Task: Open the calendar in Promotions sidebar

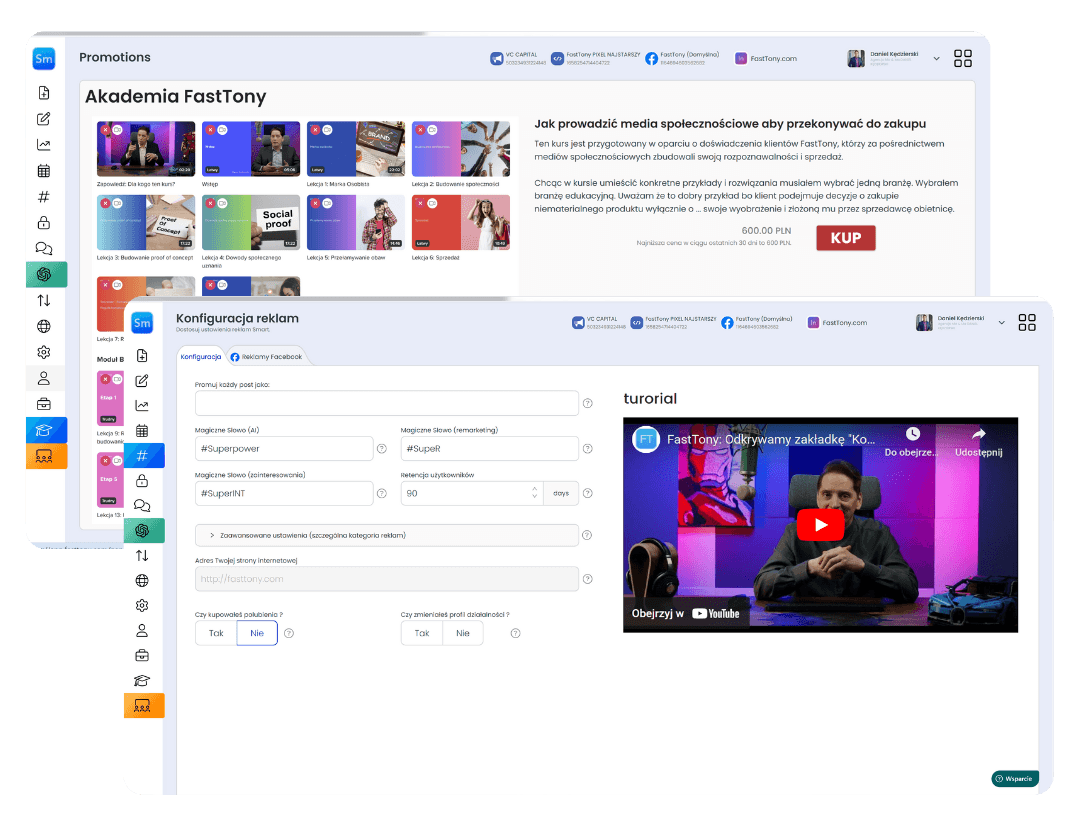Action: [44, 171]
